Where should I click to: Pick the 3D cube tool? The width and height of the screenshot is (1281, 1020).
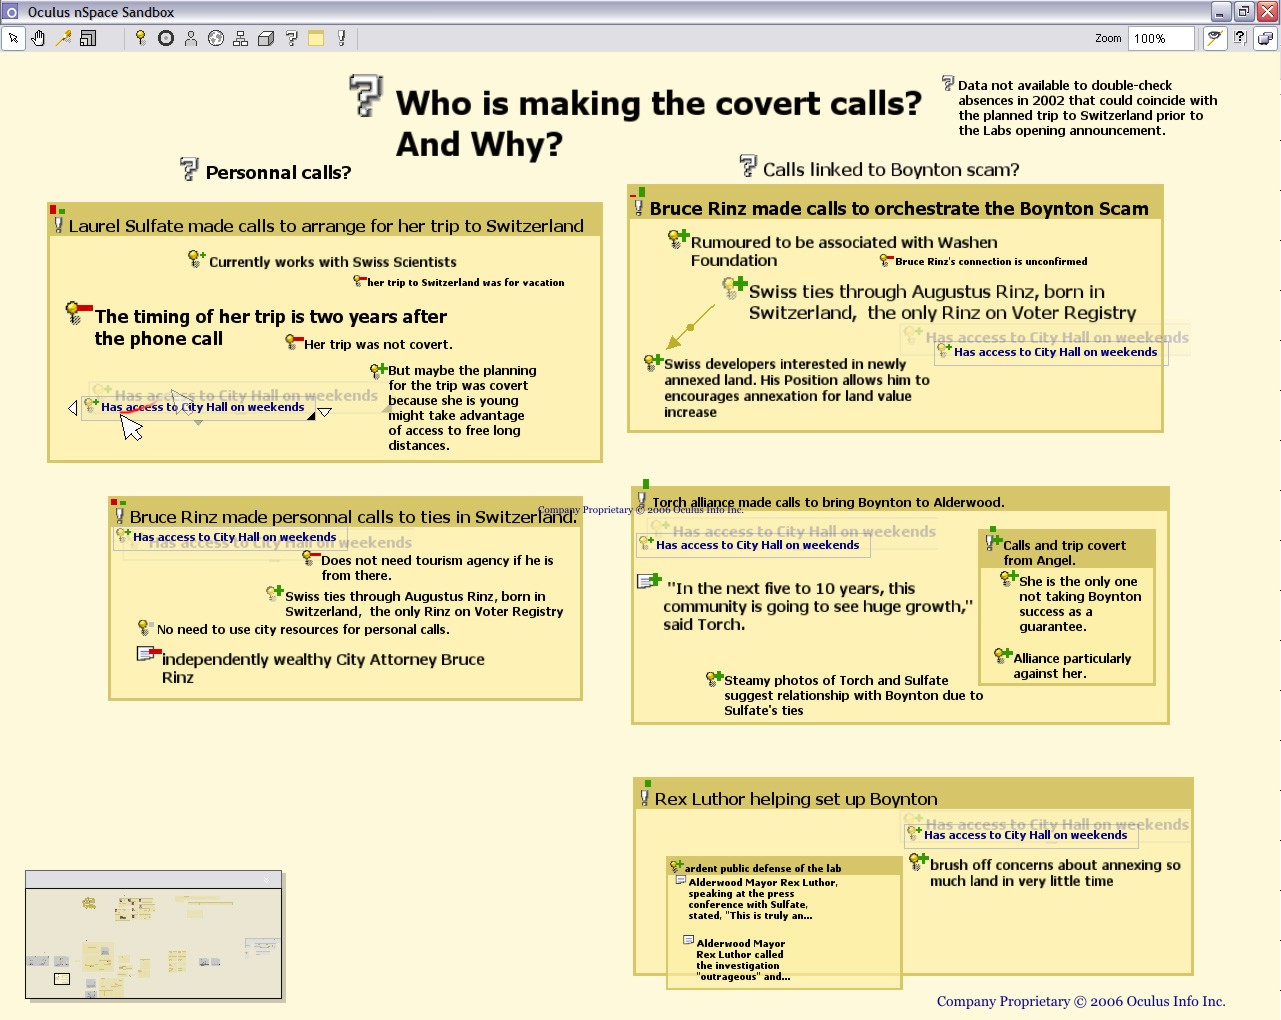pyautogui.click(x=266, y=39)
